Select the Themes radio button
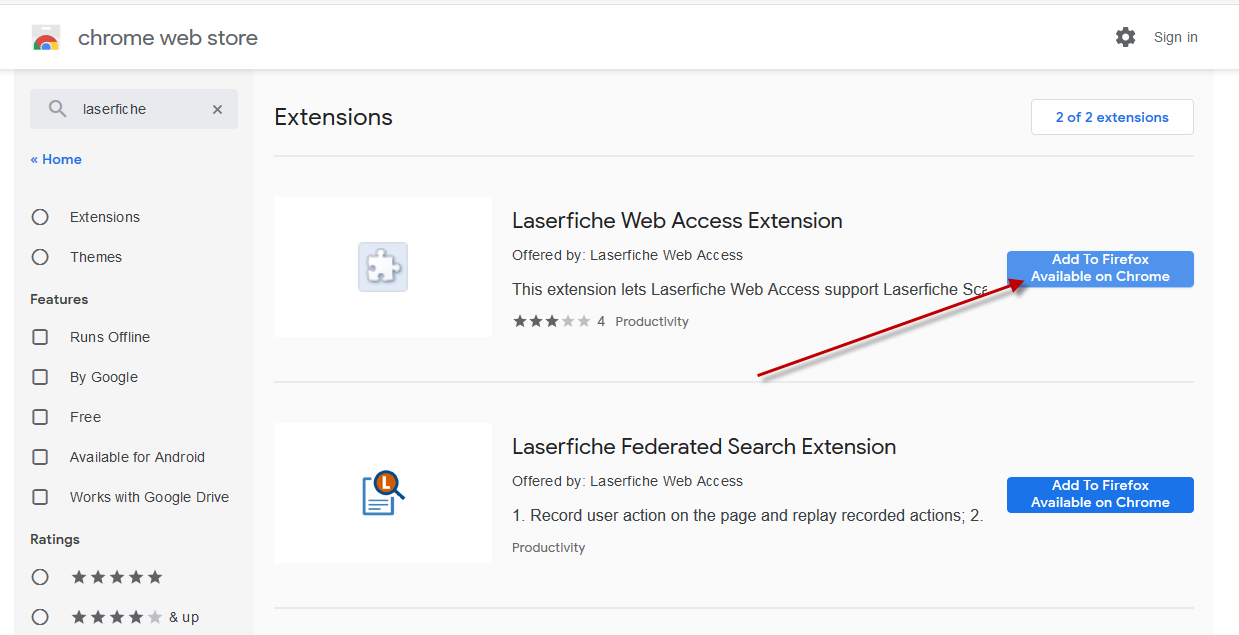 coord(40,257)
